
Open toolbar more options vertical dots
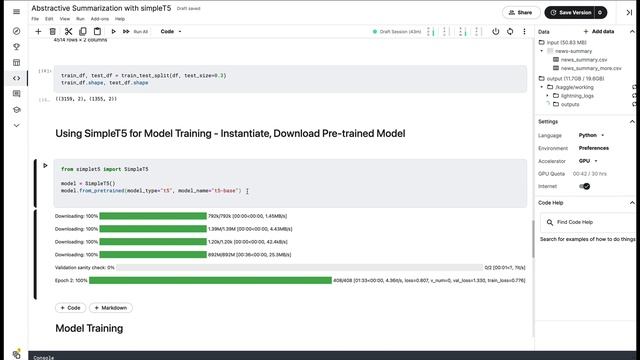[524, 31]
